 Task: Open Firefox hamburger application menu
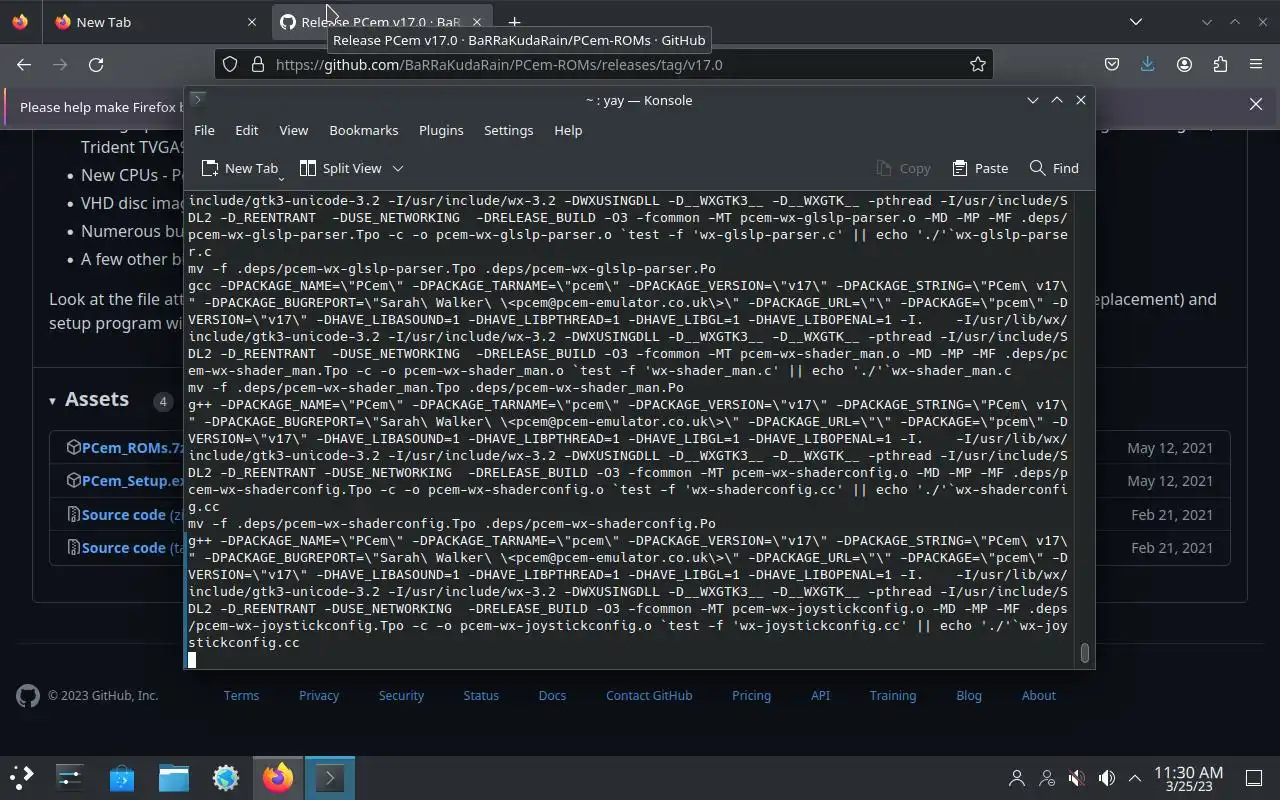[x=1256, y=64]
